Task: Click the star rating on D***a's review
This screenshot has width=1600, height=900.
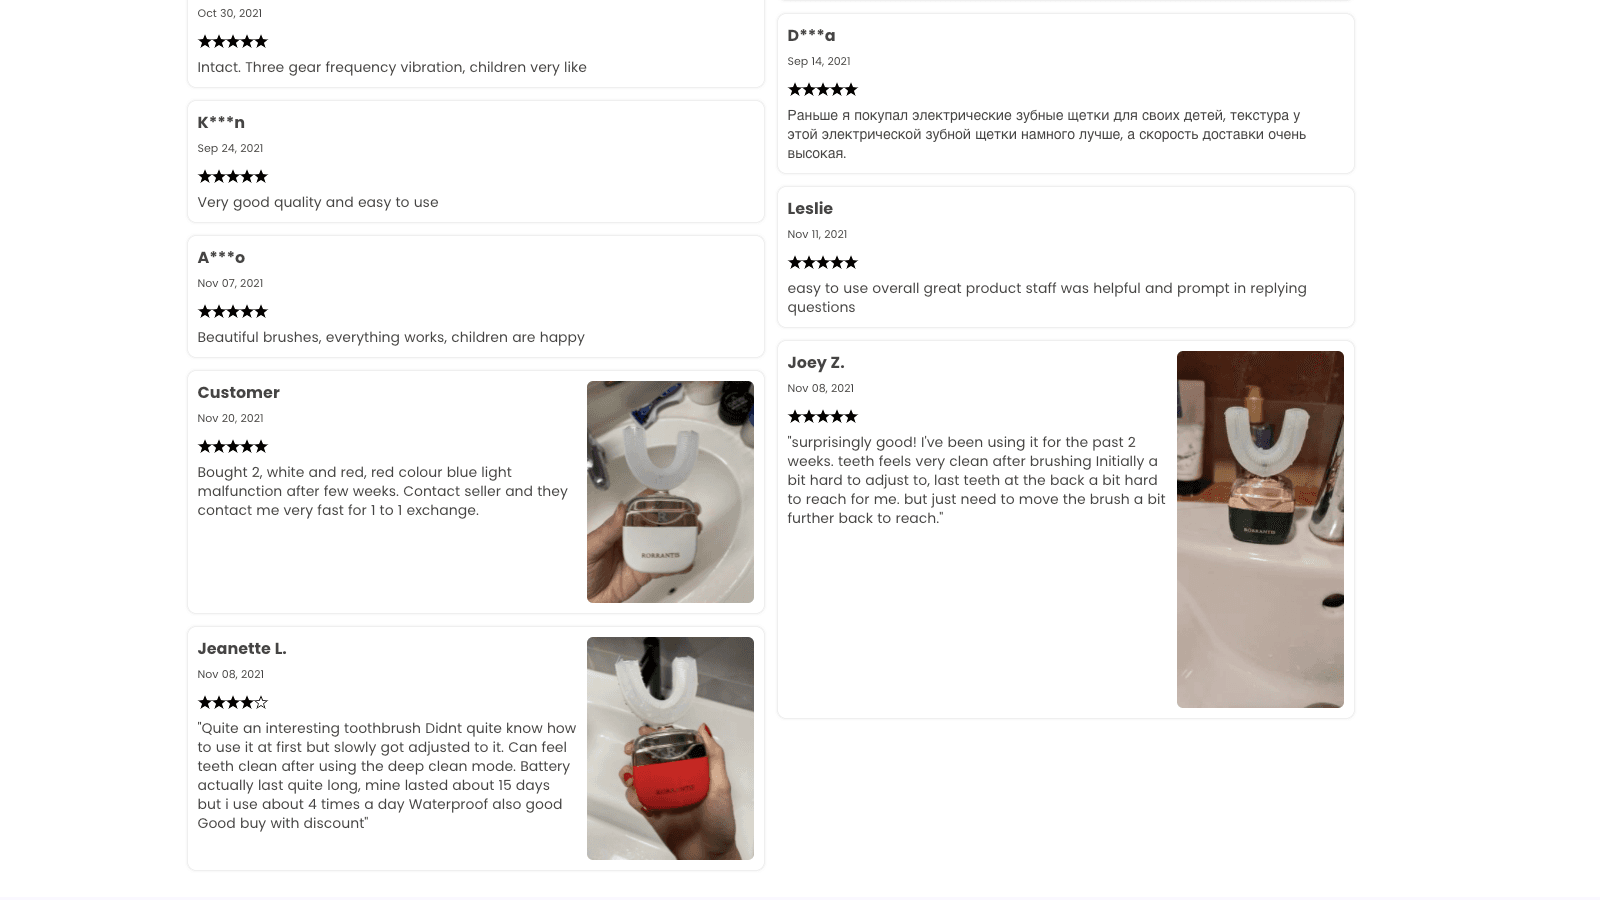Action: coord(822,90)
